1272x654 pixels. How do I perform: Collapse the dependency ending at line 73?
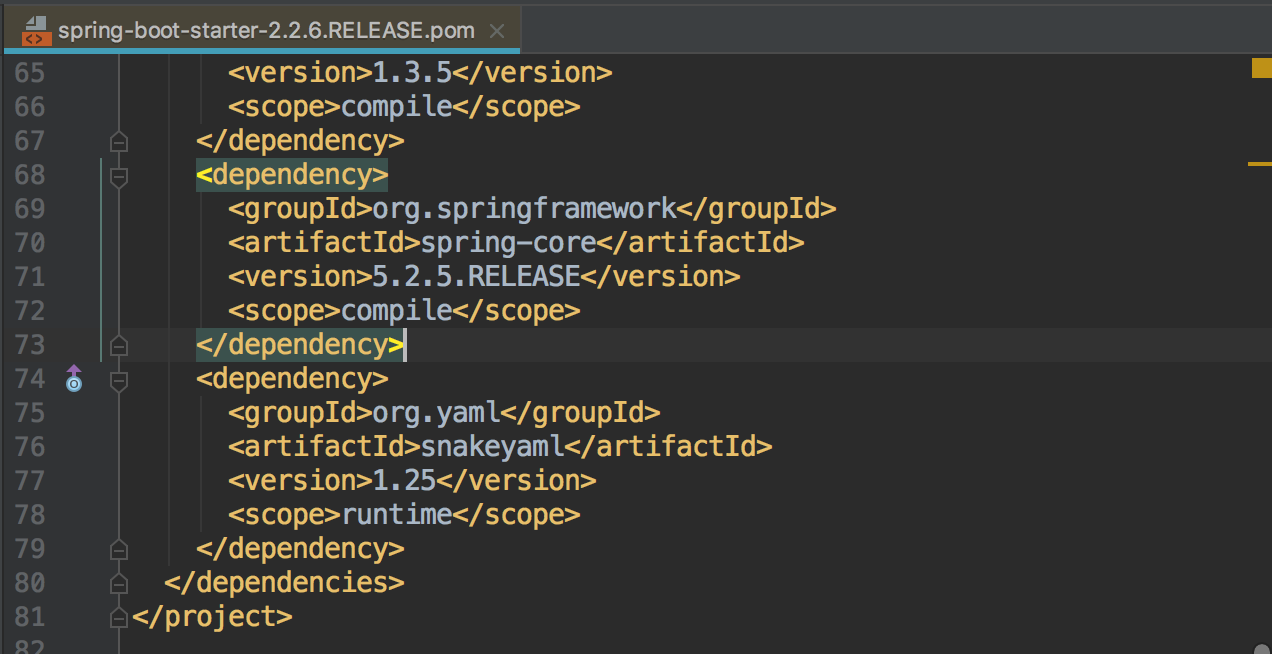coord(118,345)
